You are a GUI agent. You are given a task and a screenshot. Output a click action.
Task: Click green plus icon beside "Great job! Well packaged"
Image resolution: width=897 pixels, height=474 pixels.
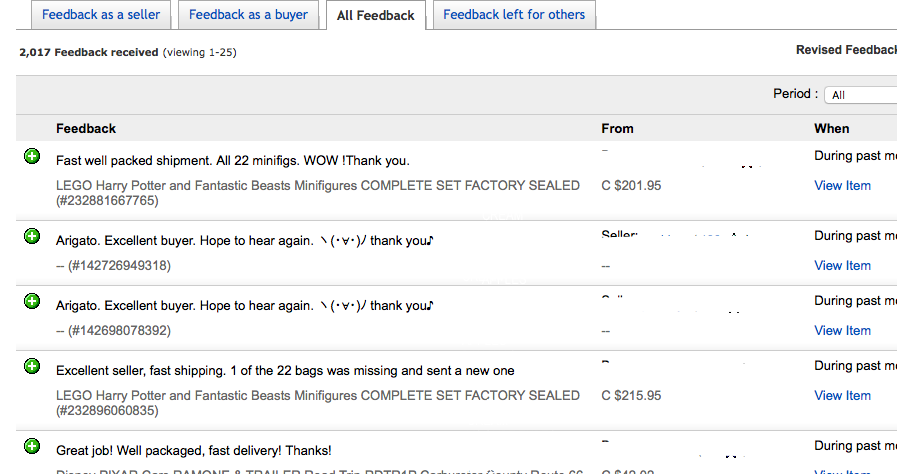[x=32, y=446]
